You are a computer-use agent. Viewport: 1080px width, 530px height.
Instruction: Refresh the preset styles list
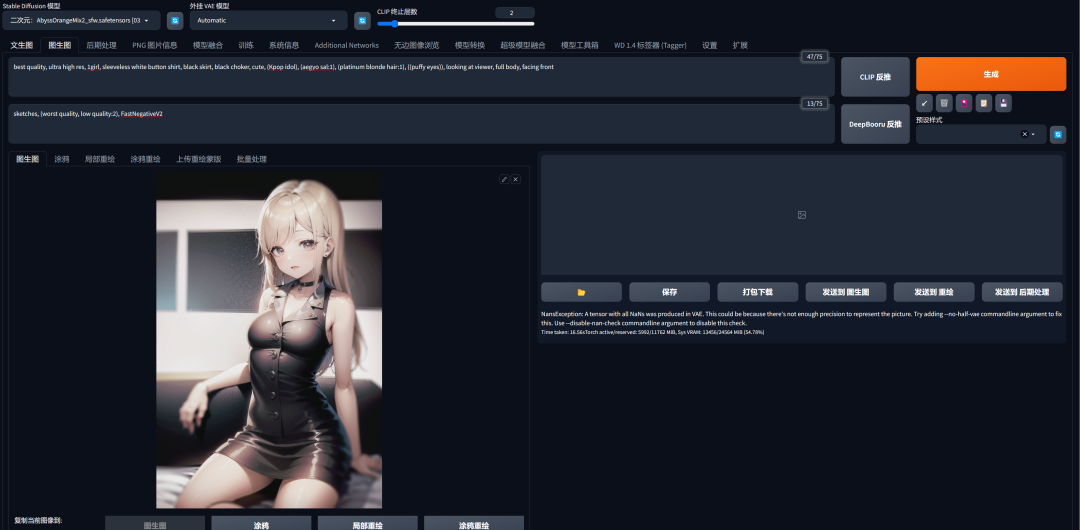coord(1058,134)
